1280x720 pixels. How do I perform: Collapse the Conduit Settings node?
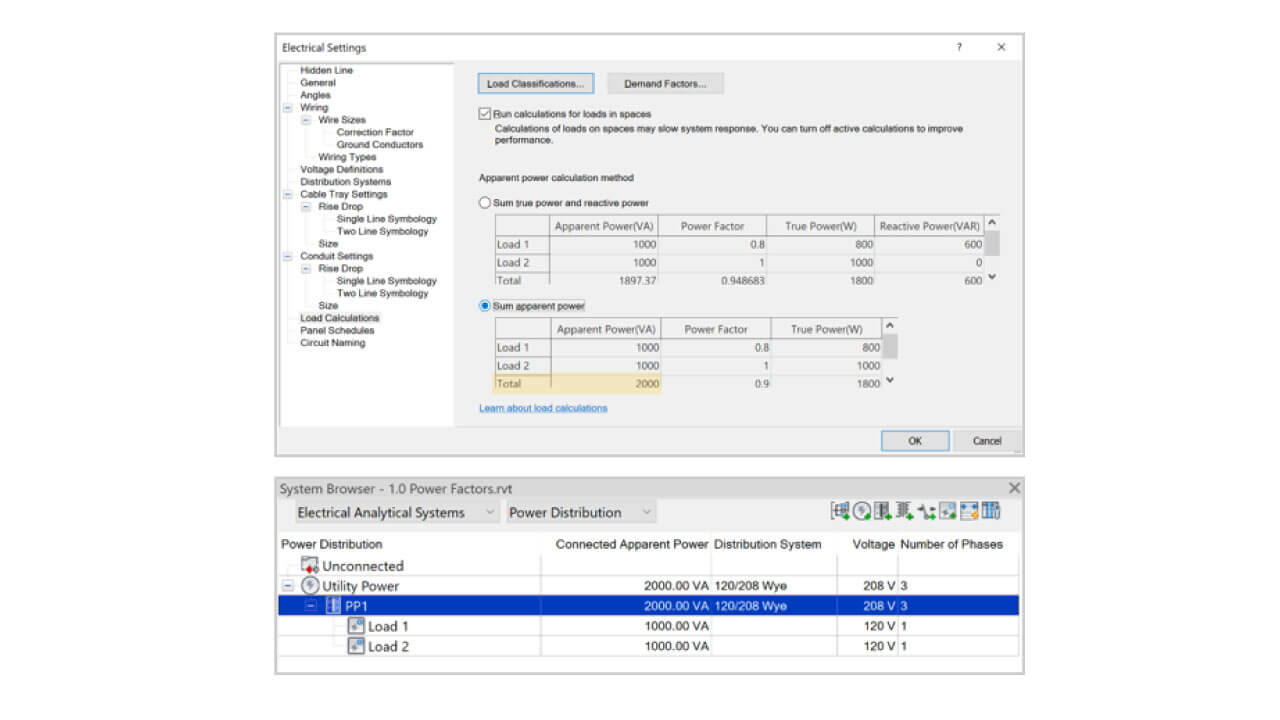coord(288,256)
